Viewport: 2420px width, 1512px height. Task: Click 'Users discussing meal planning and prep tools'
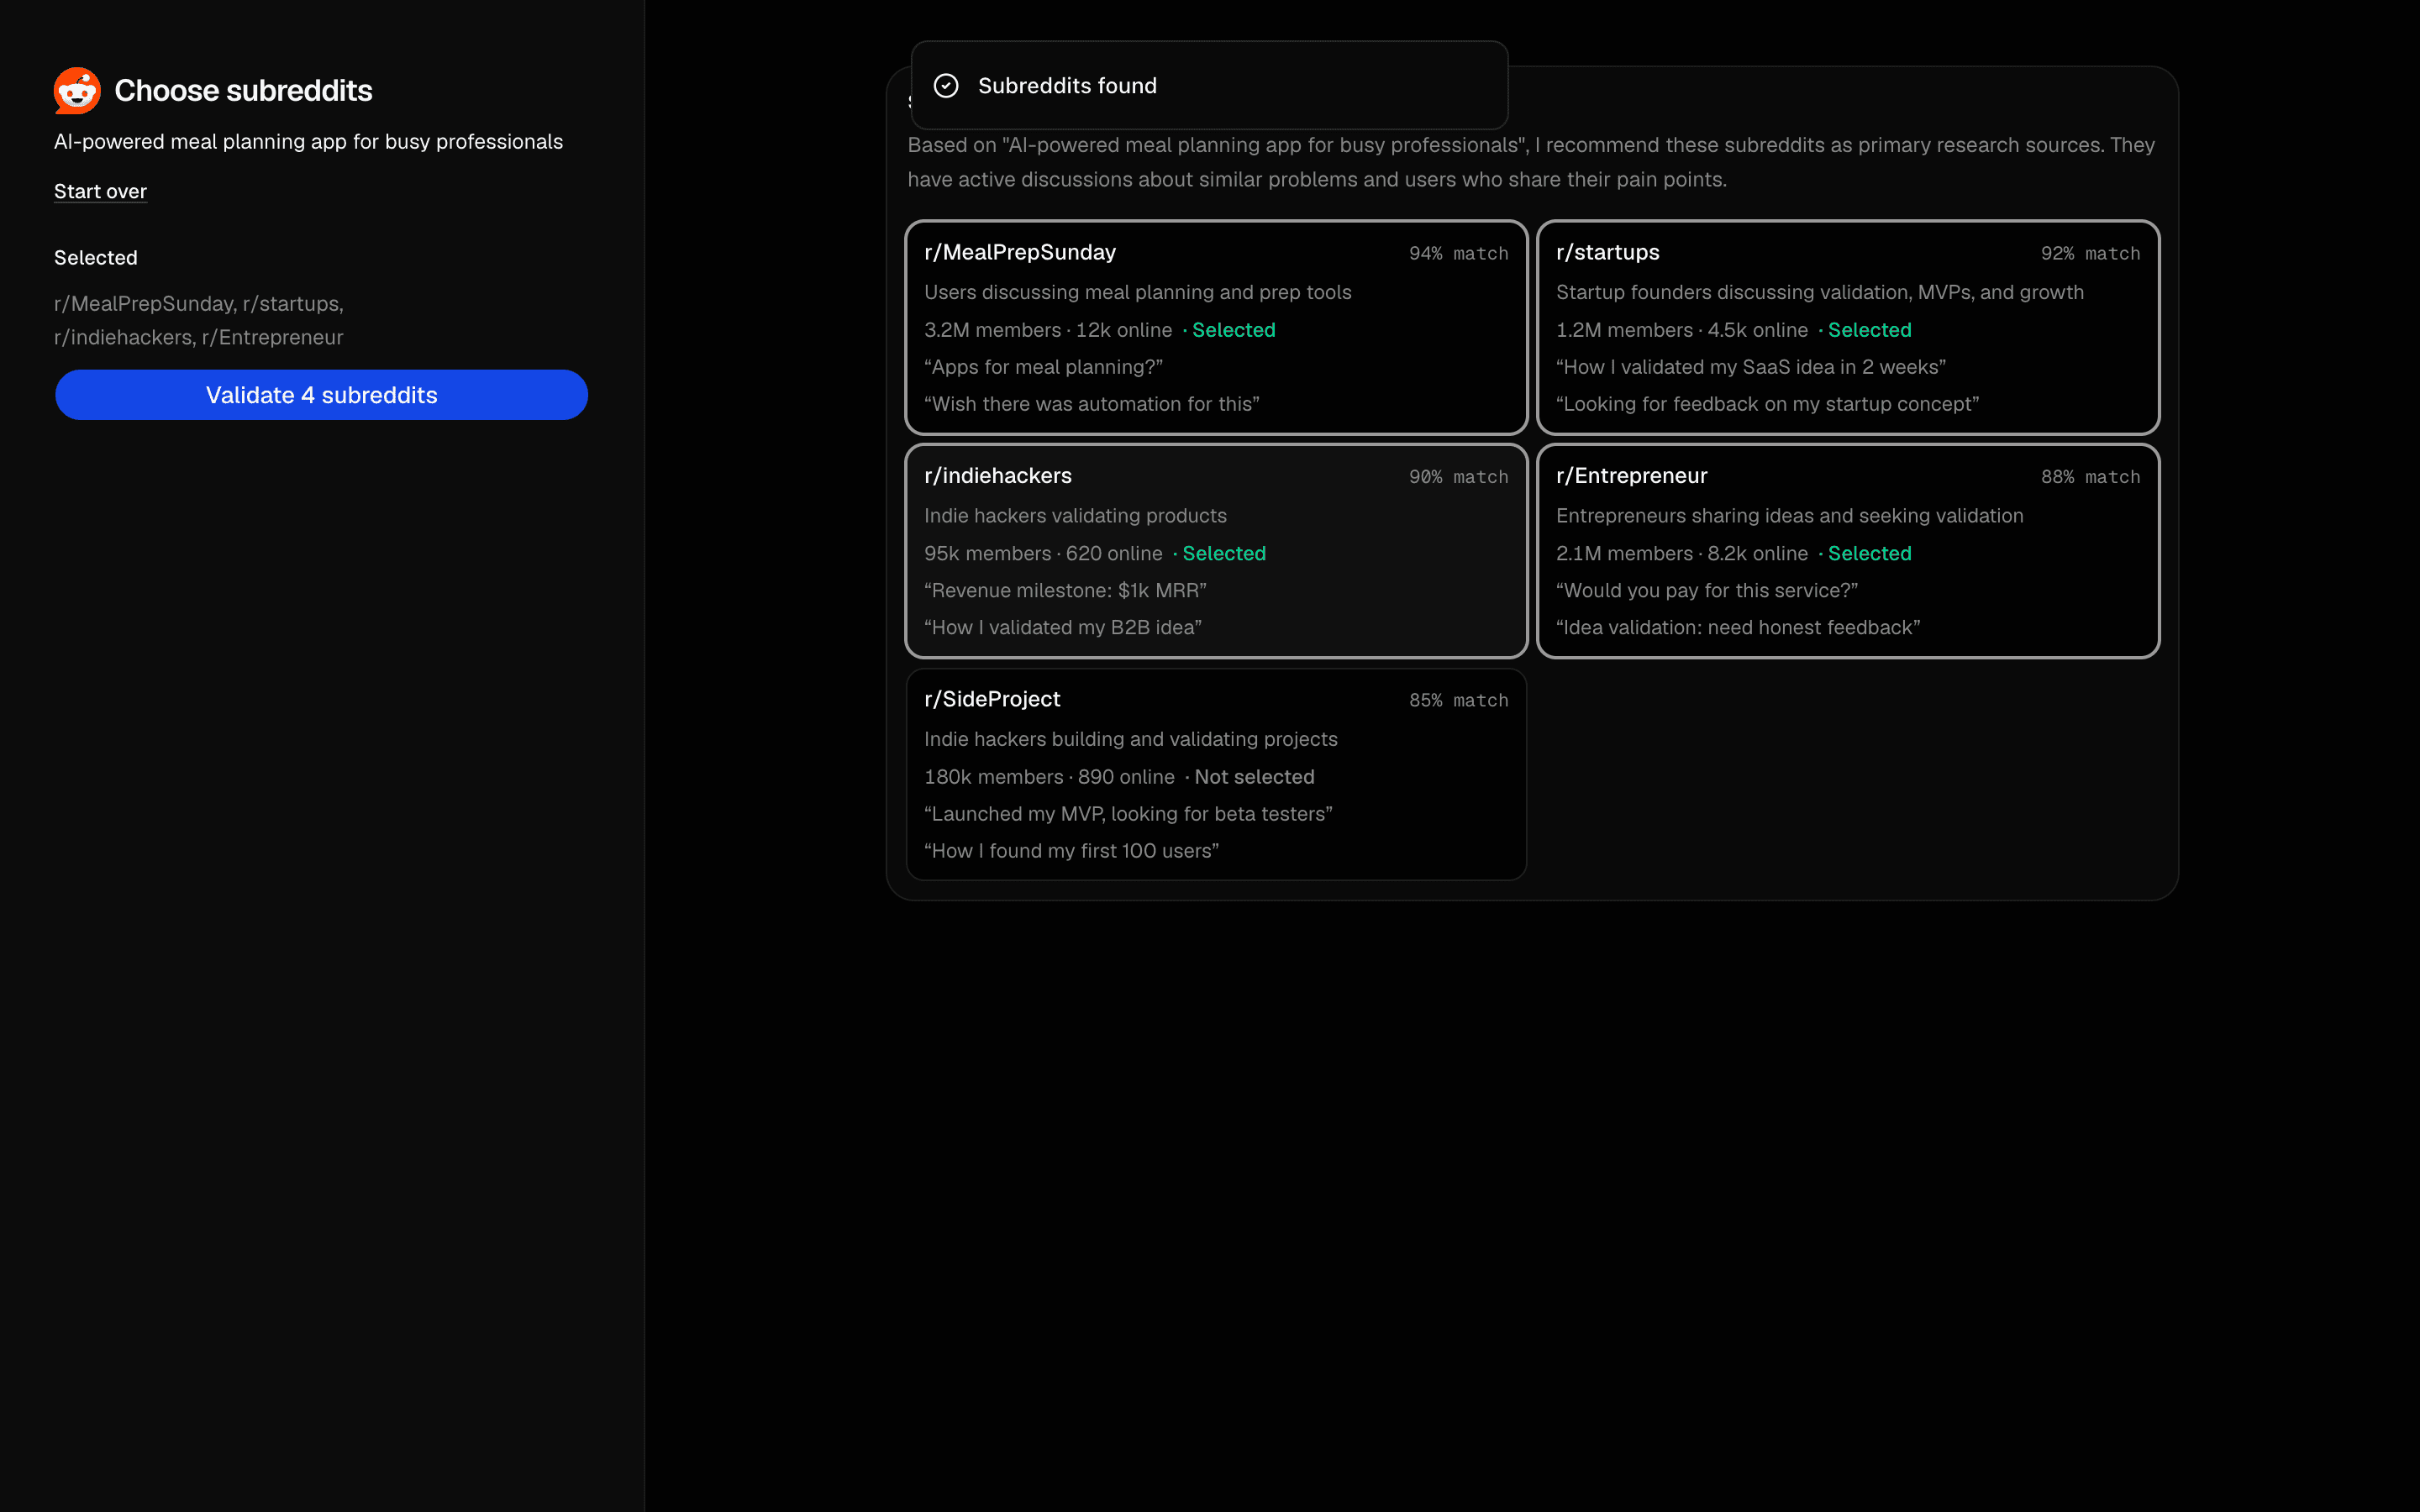[1137, 292]
